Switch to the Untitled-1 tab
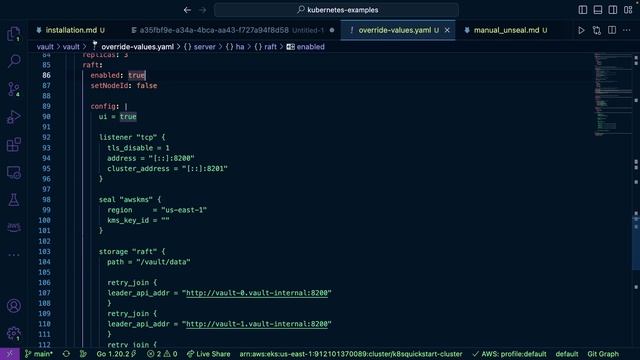This screenshot has width=640, height=360. point(233,30)
